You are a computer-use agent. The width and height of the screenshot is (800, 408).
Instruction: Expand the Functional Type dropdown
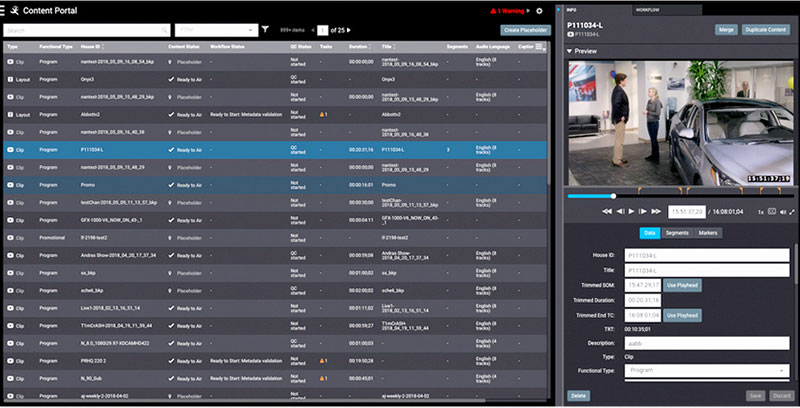point(706,369)
